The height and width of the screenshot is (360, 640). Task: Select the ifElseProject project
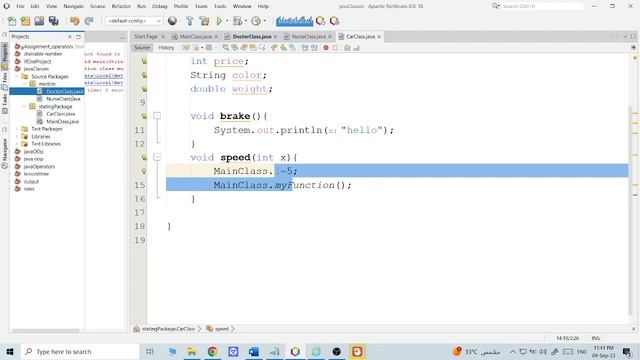[38, 61]
